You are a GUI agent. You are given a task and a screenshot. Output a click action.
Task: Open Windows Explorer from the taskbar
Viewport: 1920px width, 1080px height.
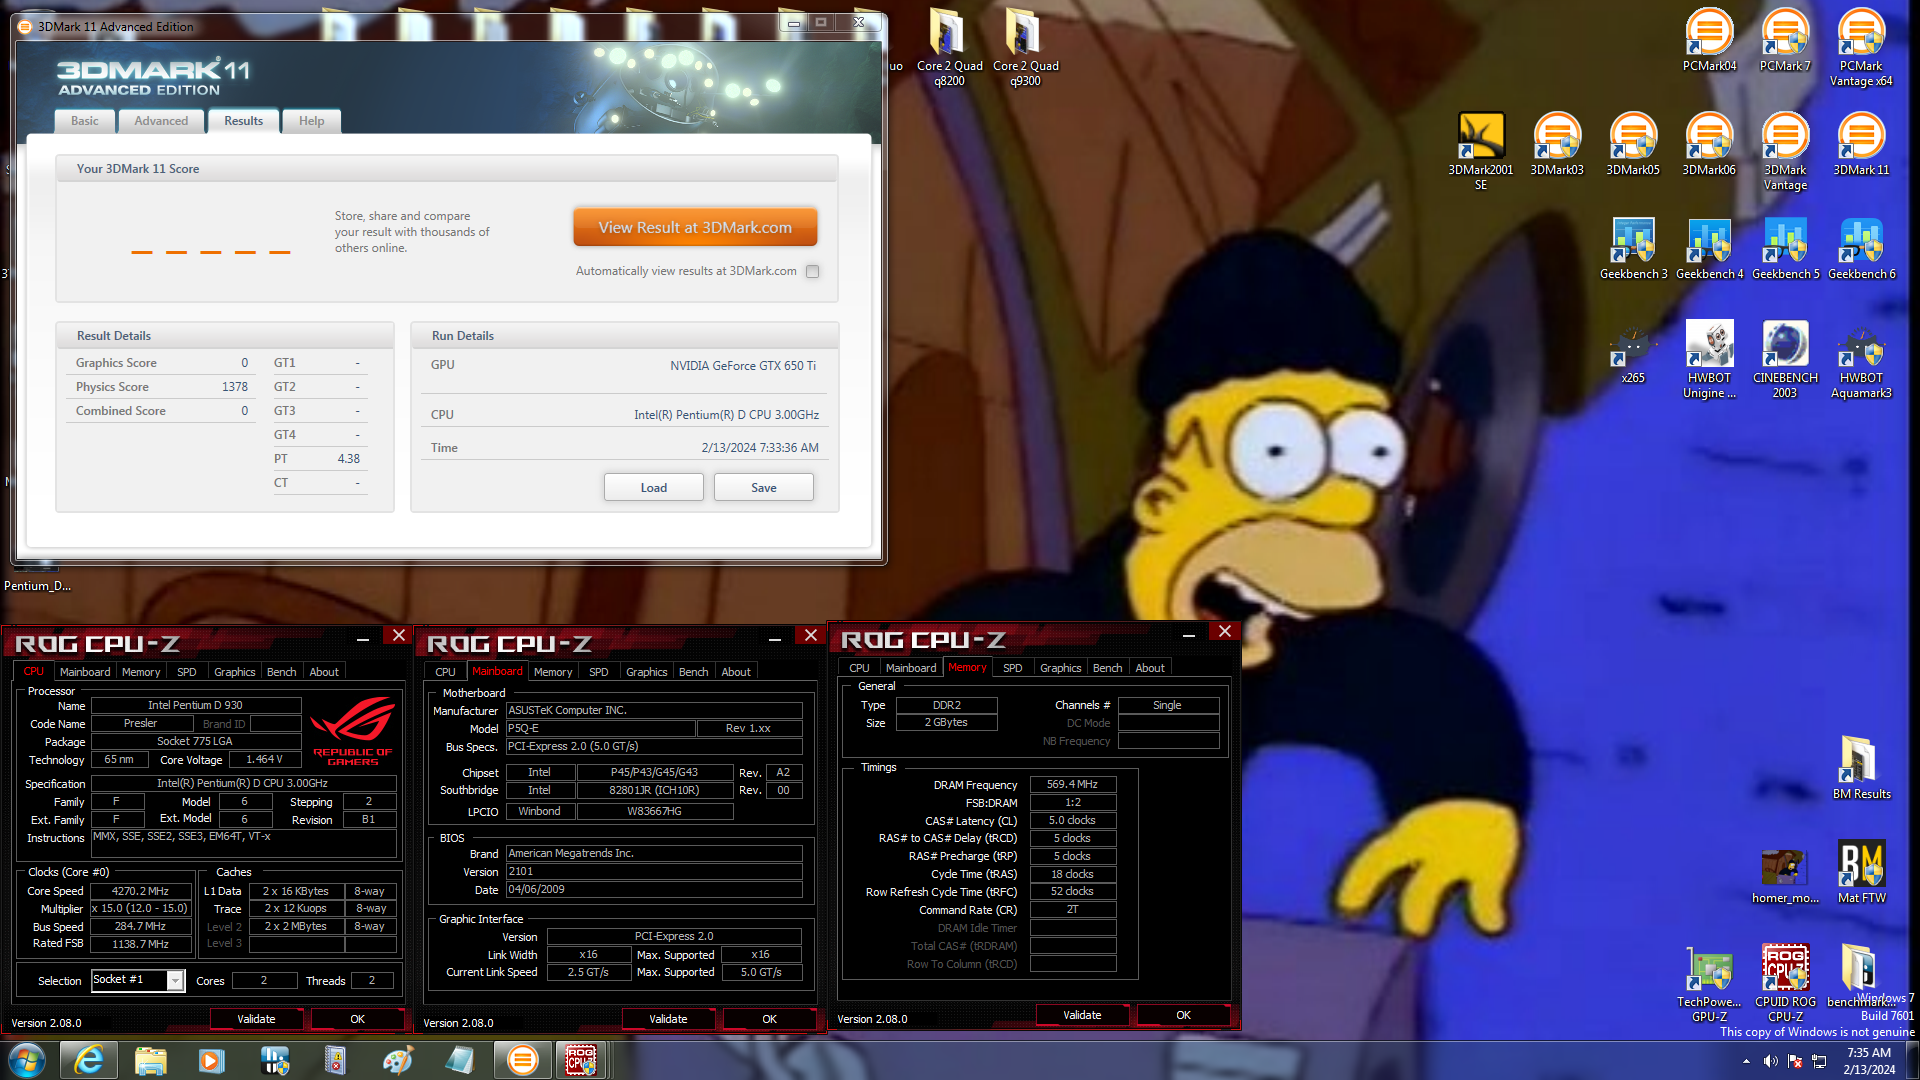(150, 1060)
